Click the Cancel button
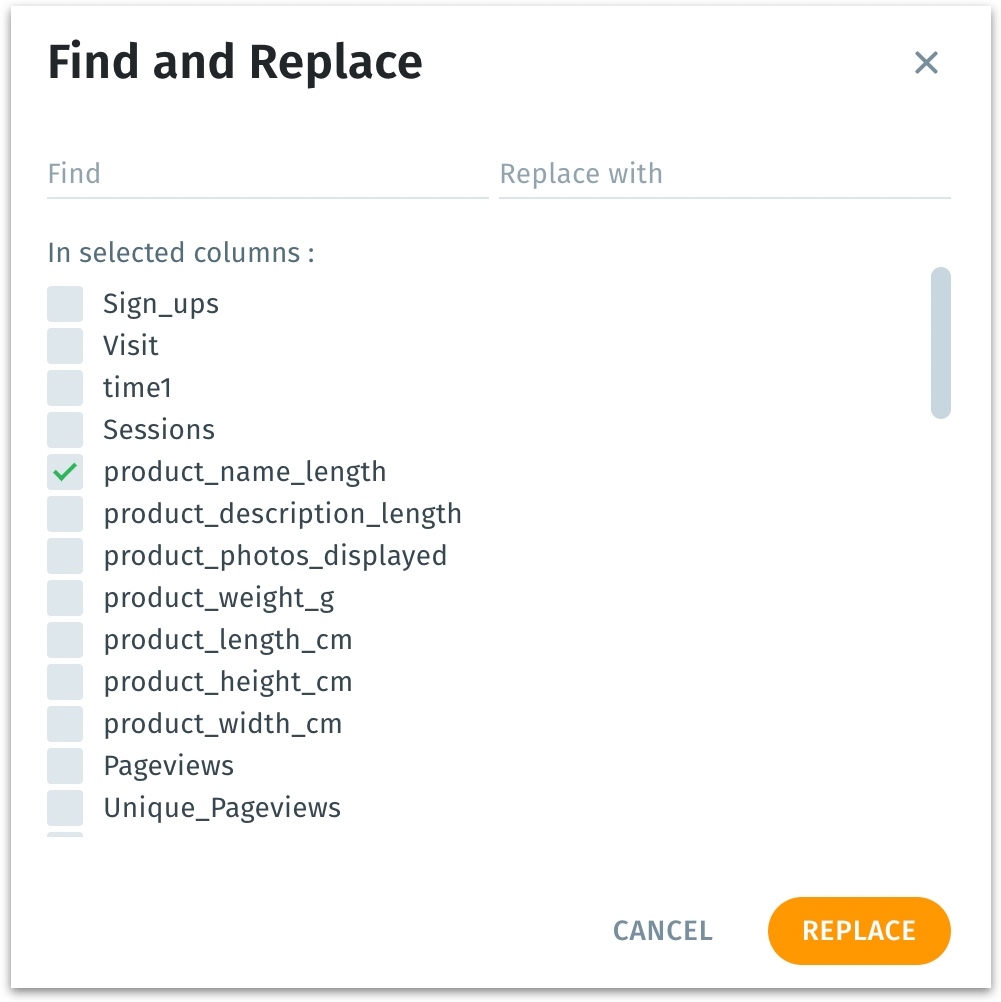 [662, 931]
